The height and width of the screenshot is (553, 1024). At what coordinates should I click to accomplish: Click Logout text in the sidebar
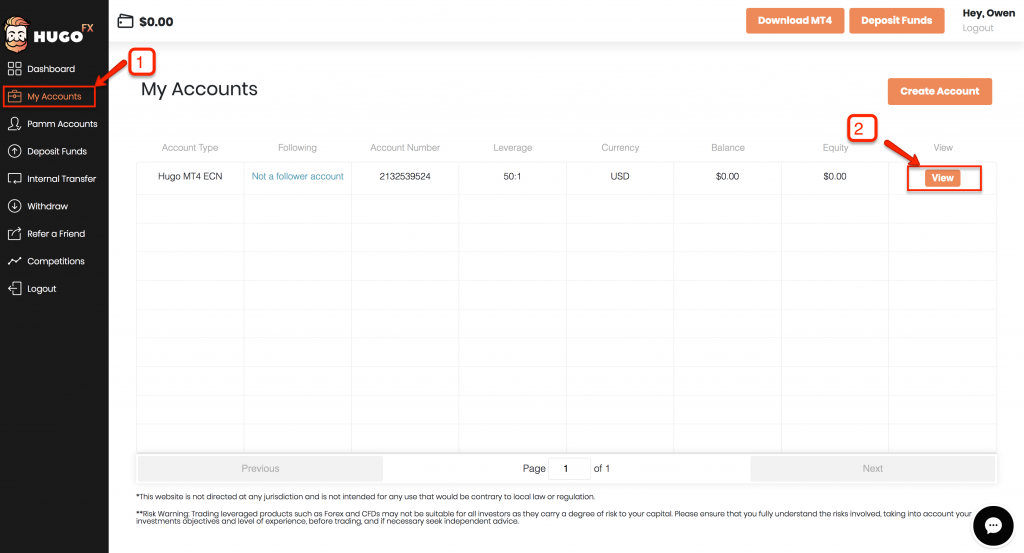tap(42, 289)
